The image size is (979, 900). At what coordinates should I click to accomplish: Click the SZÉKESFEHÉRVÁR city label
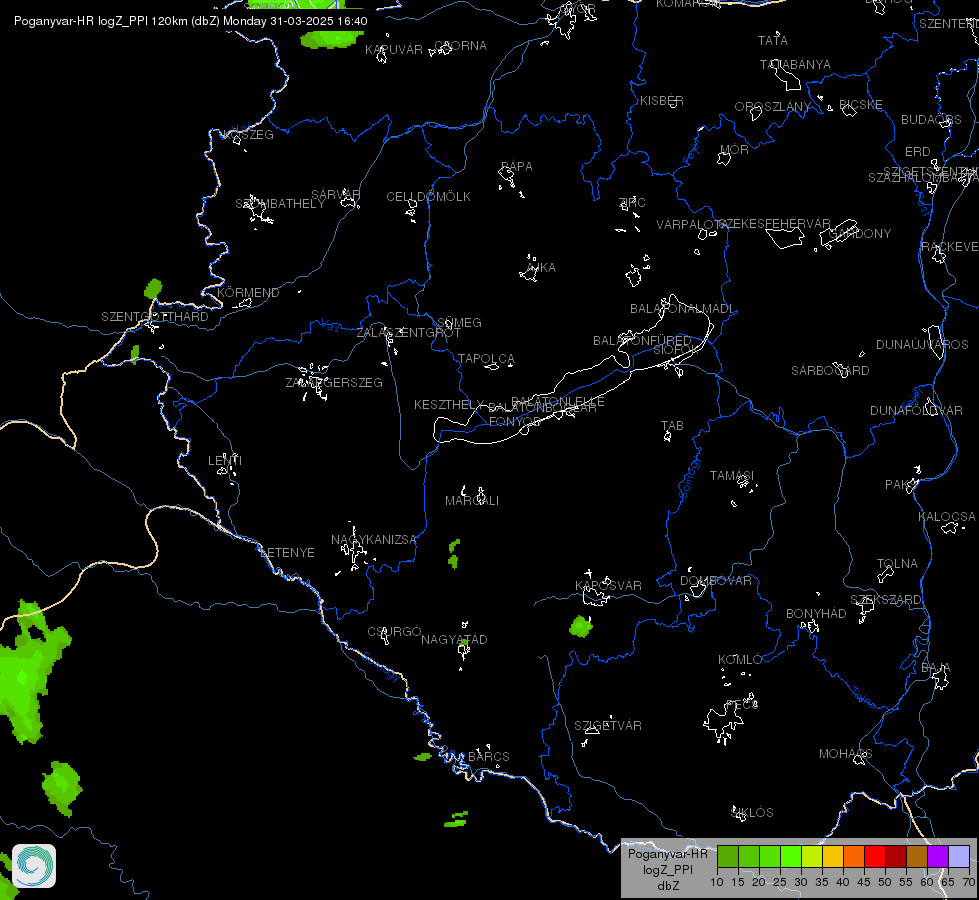pos(774,224)
